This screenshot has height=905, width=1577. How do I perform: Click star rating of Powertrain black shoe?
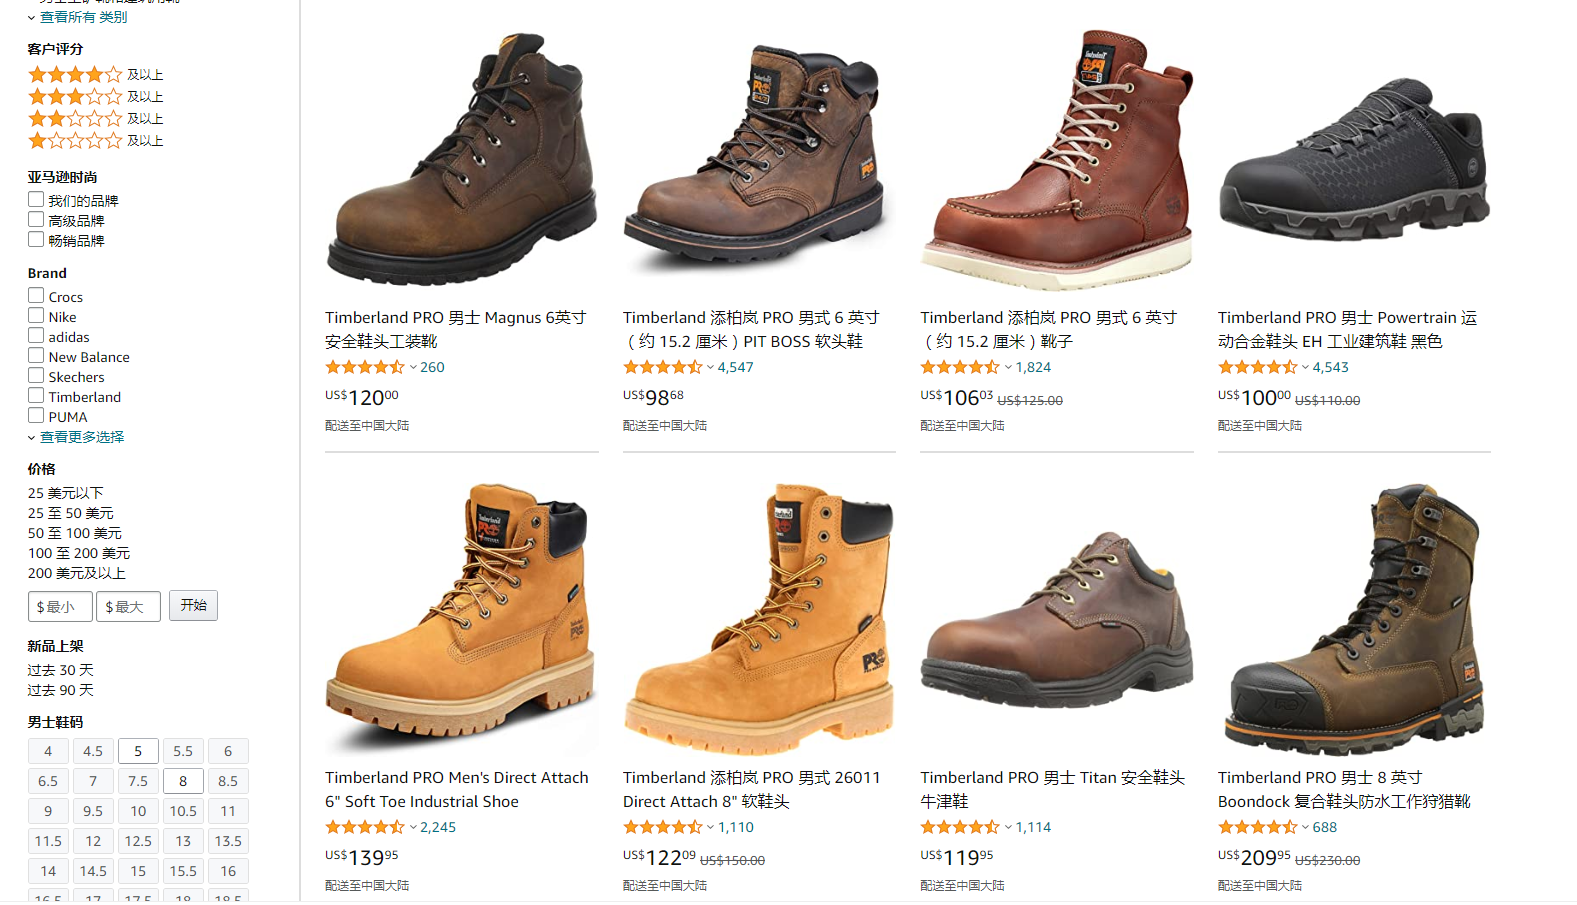[x=1257, y=367]
